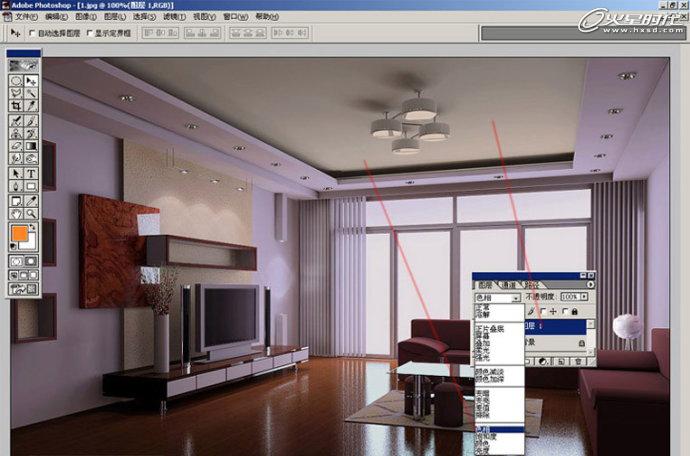This screenshot has height=456, width=690.
Task: Click the Adobe Online image at toolbox top
Action: point(24,66)
